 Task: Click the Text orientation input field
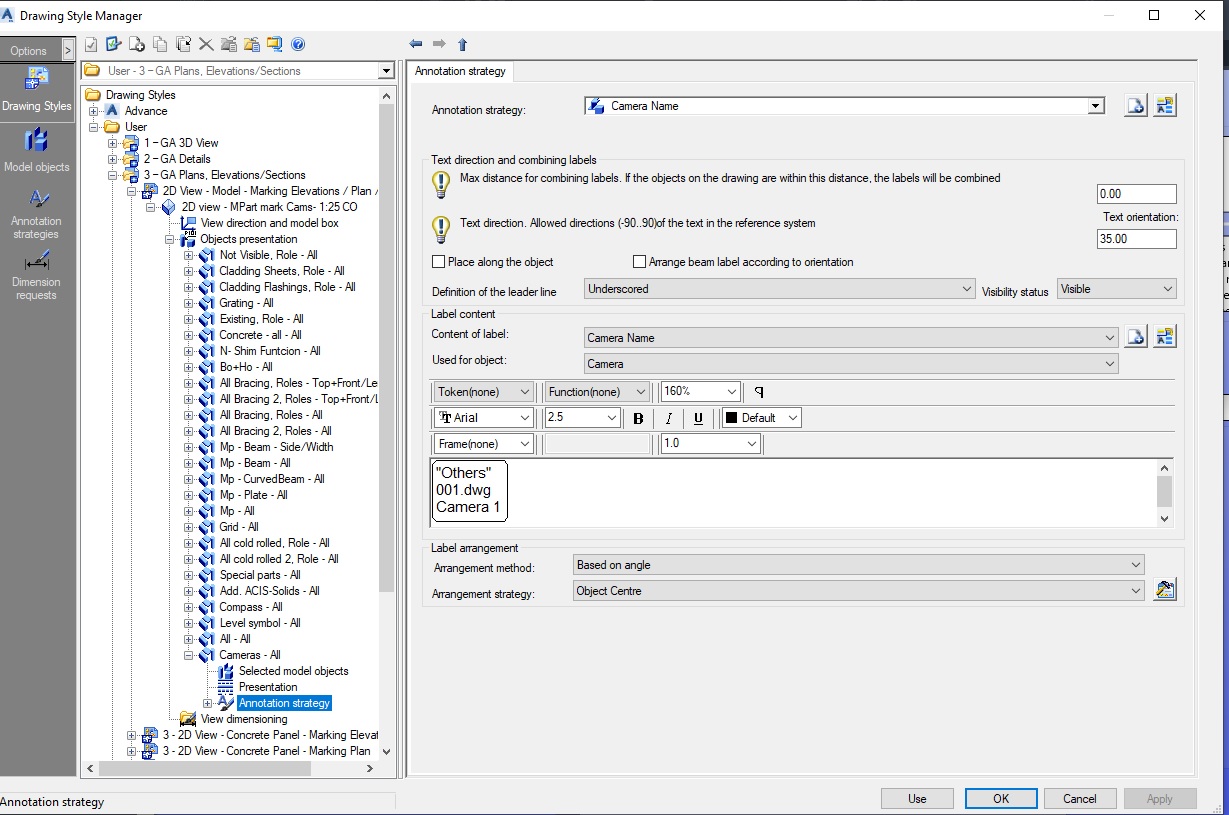[x=1136, y=238]
